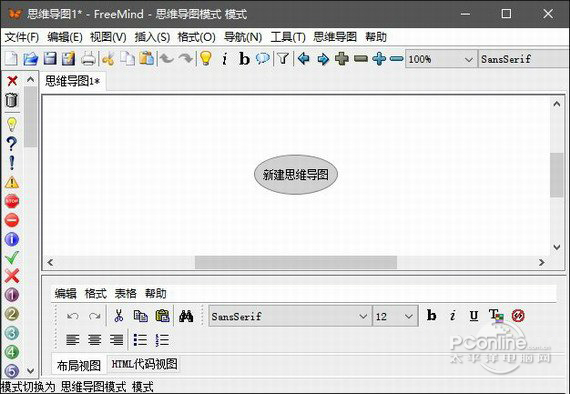The height and width of the screenshot is (394, 570).
Task: Open the 文件(F) menu
Action: tap(22, 37)
